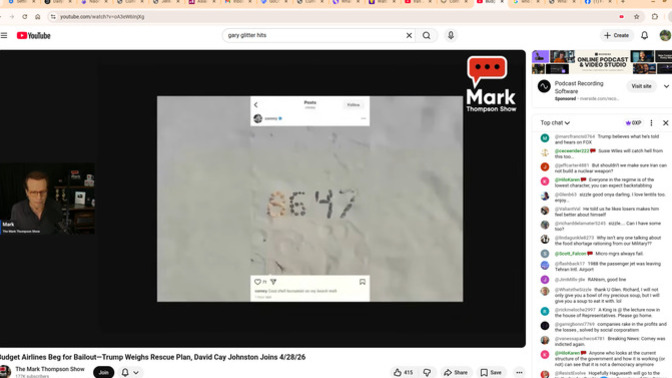Focus the browser address bar URL
The height and width of the screenshot is (378, 672).
coord(102,17)
